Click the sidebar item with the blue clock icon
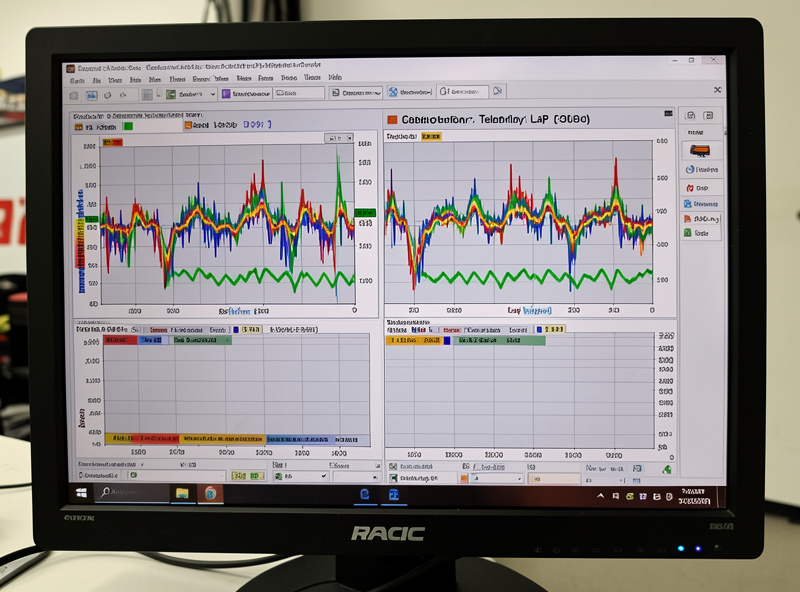Viewport: 800px width, 592px height. pos(702,169)
